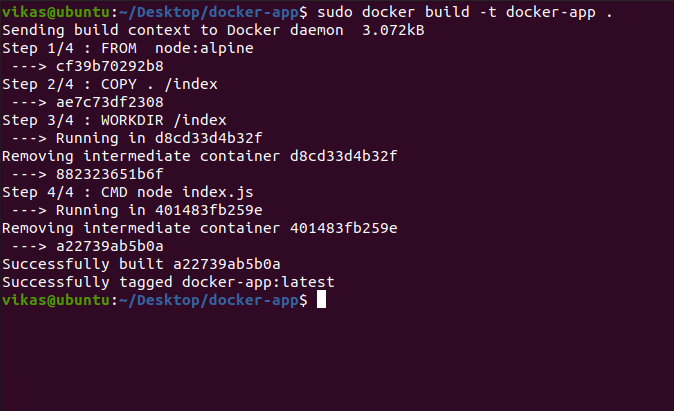Click 'Running in d8cd33d4b32f' text

point(159,138)
